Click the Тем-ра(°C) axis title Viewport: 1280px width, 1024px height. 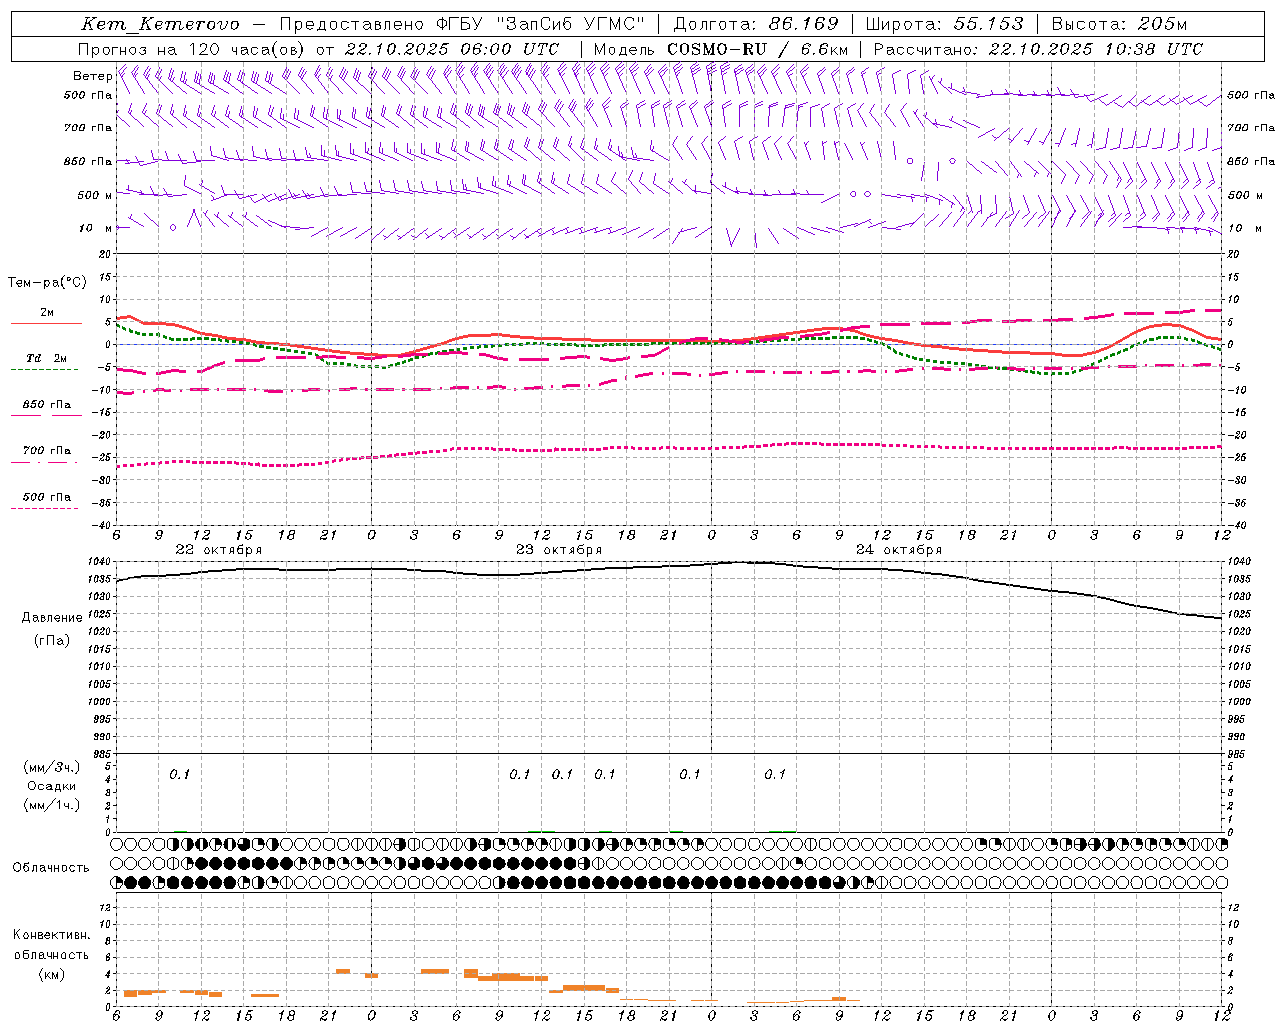coord(47,283)
